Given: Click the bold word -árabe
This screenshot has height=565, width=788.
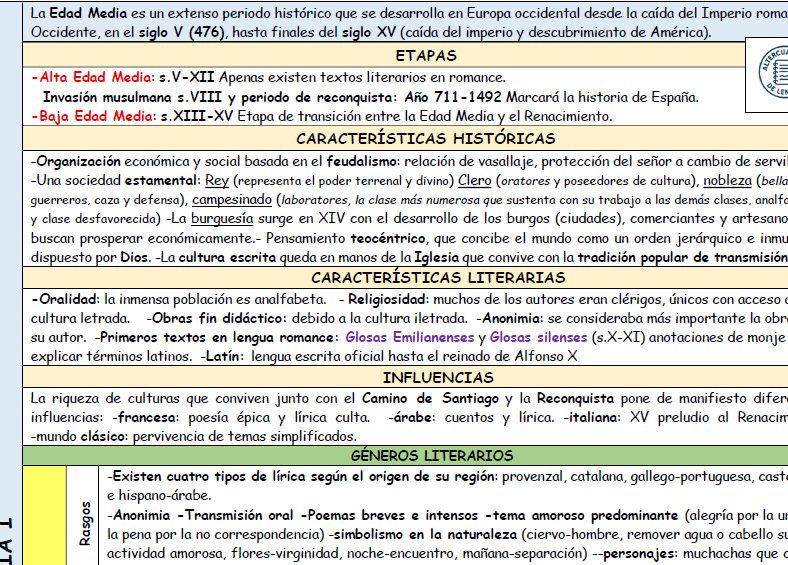Looking at the screenshot, I should click(x=408, y=417).
